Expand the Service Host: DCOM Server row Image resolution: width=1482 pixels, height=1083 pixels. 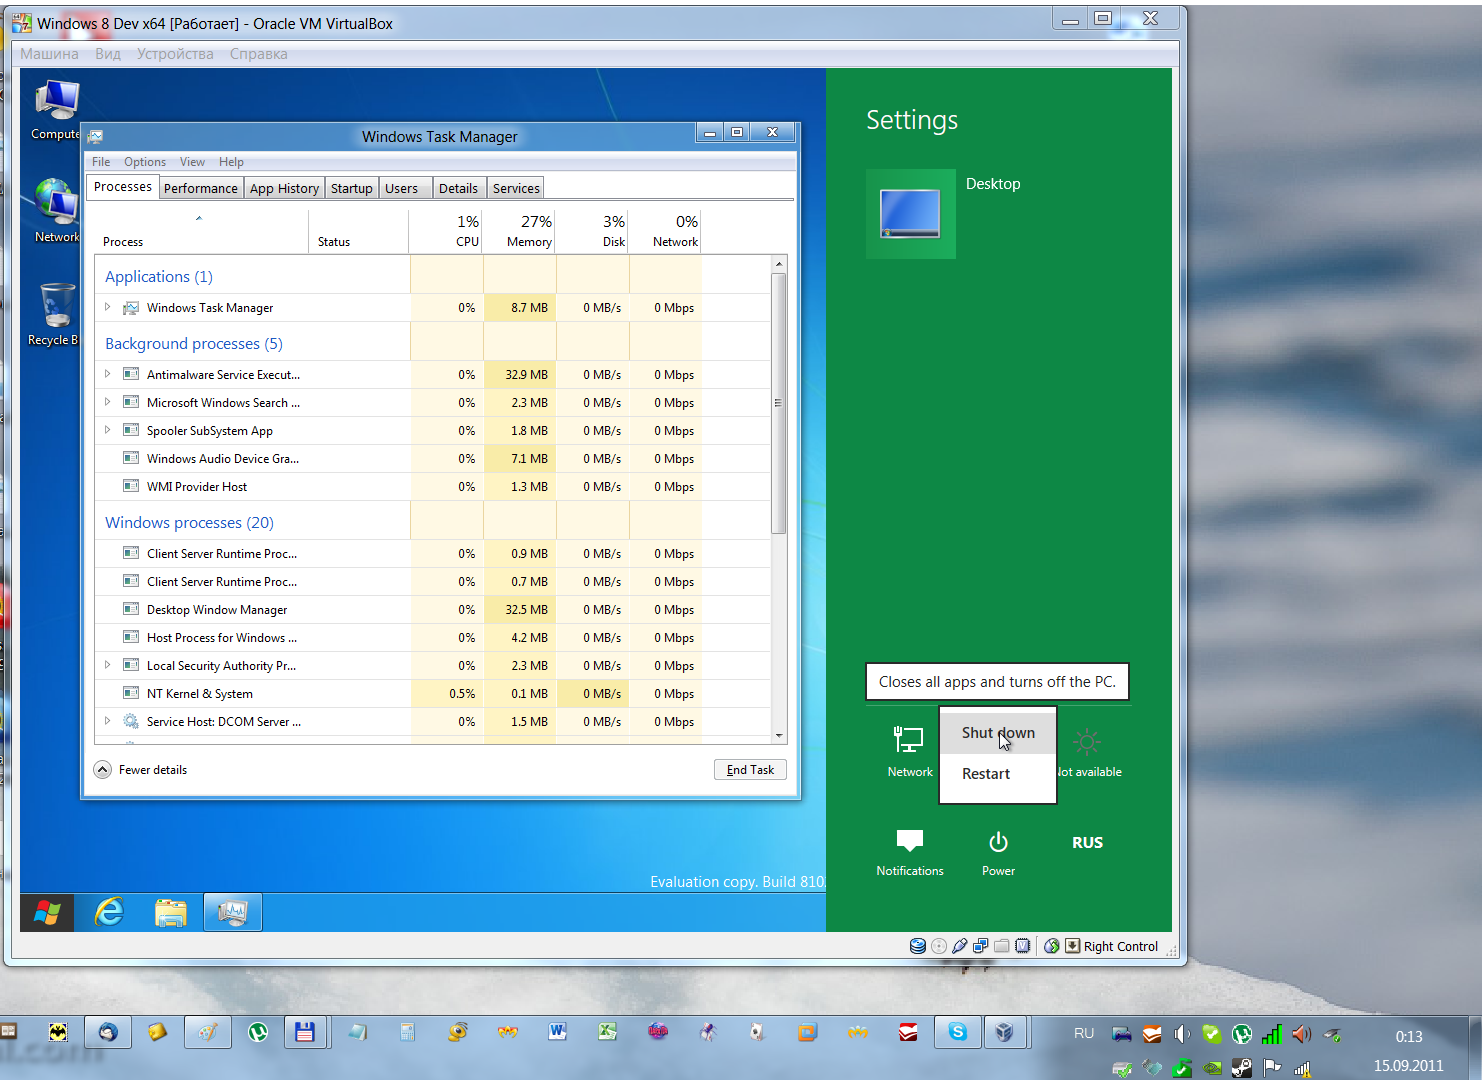[x=107, y=721]
